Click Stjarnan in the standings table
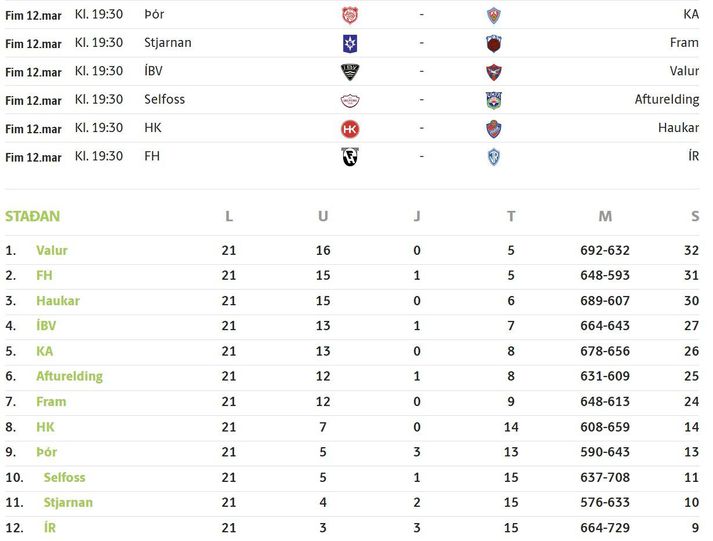713x541 pixels. tap(68, 502)
